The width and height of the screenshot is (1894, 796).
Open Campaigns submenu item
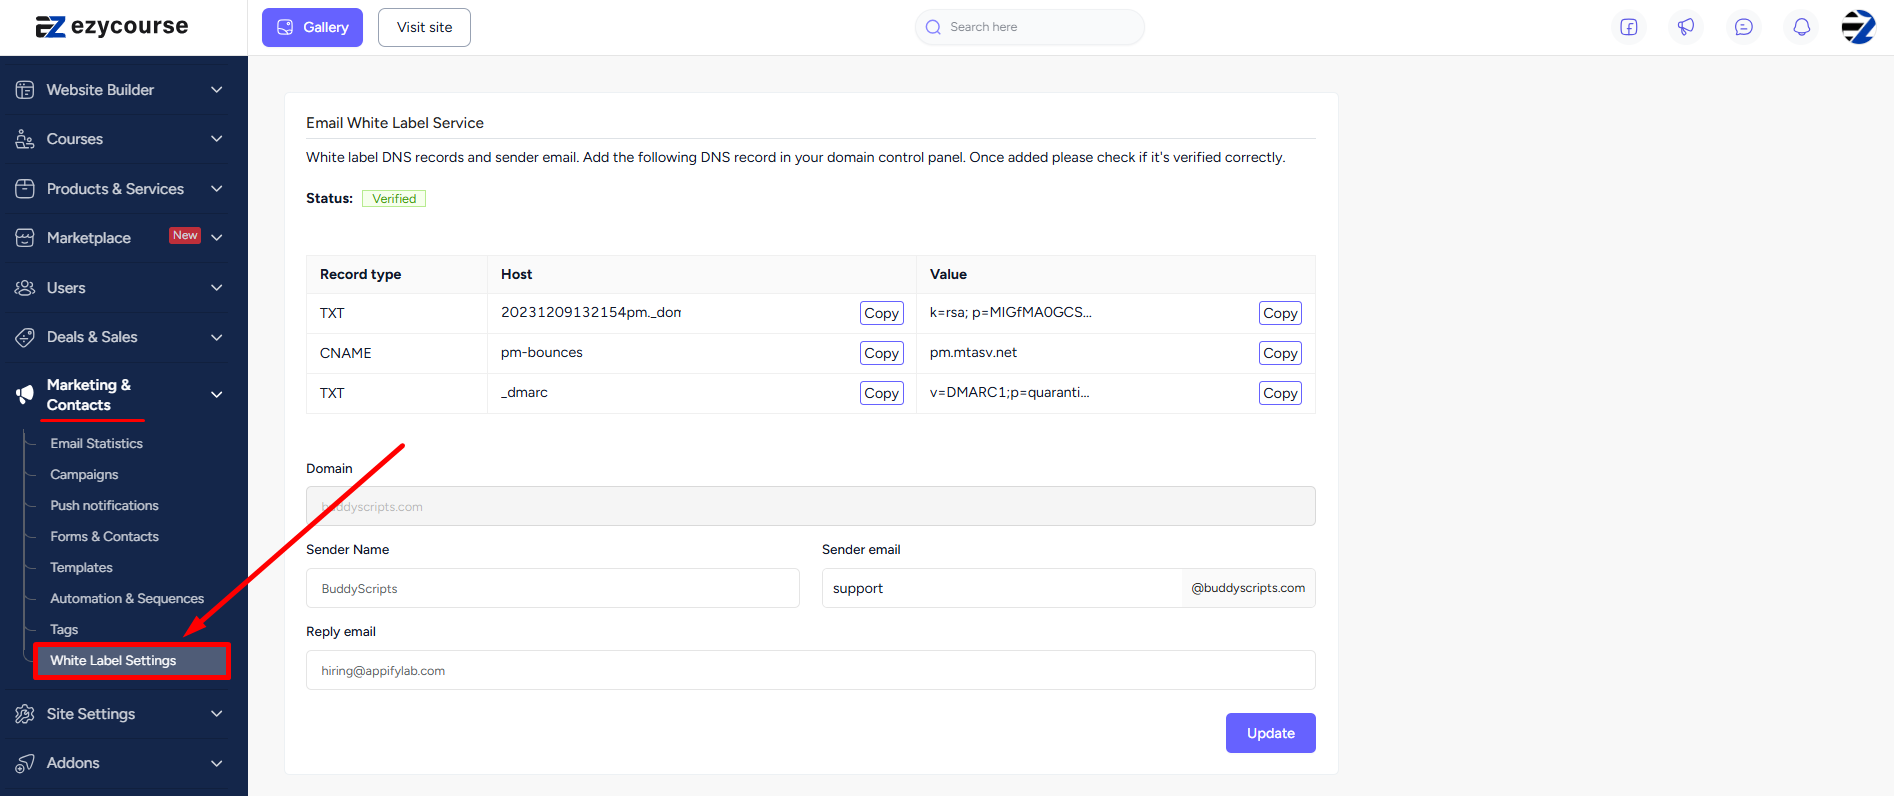(x=84, y=474)
